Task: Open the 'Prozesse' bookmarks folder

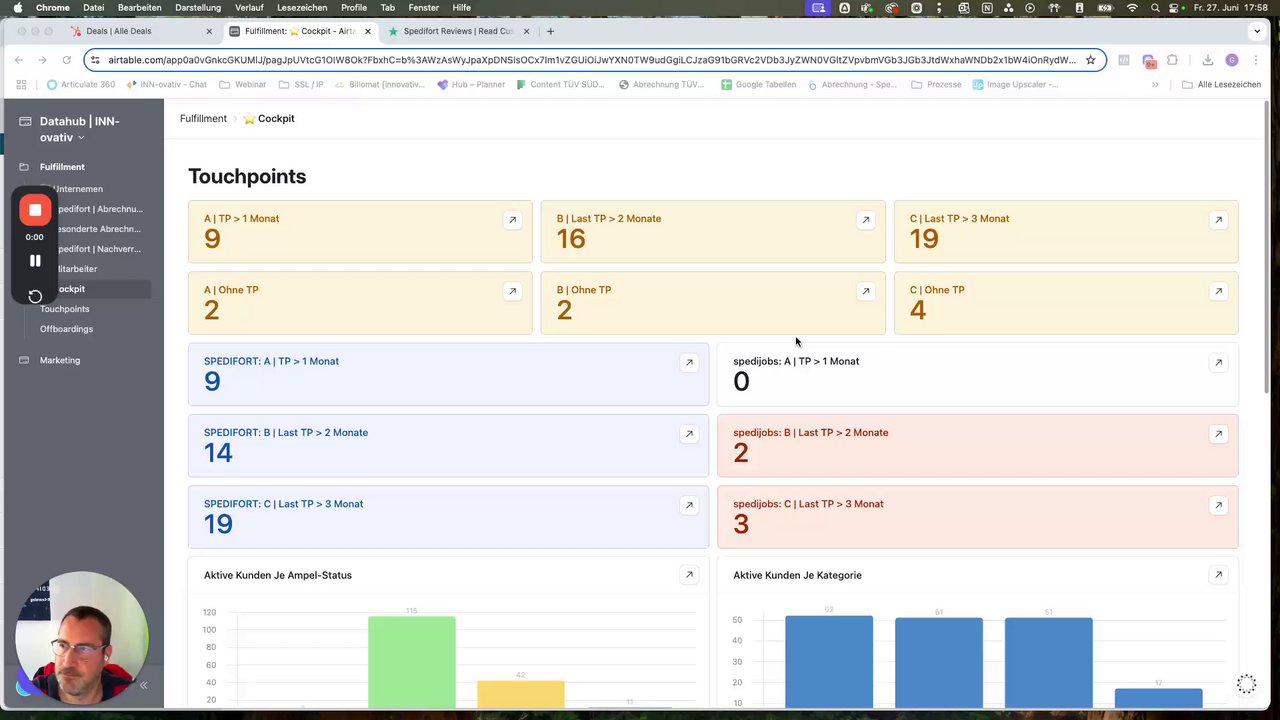Action: click(x=936, y=85)
